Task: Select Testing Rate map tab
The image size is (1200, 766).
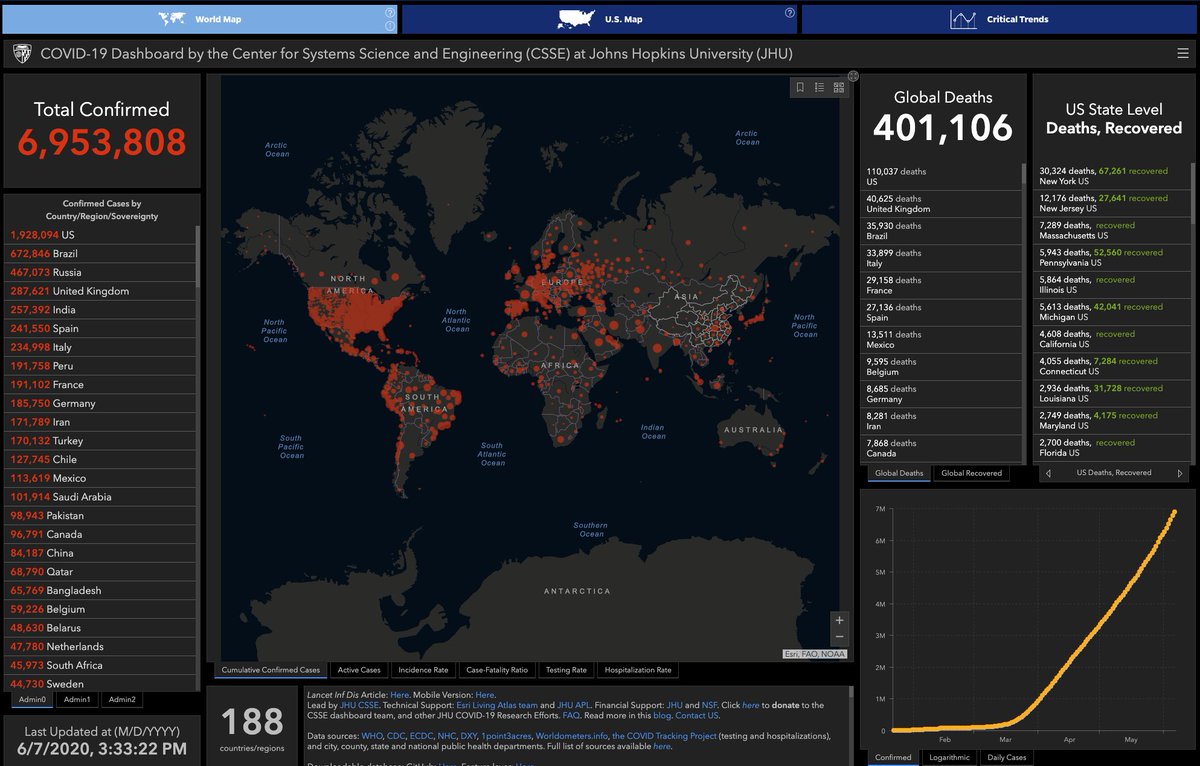Action: pyautogui.click(x=566, y=670)
